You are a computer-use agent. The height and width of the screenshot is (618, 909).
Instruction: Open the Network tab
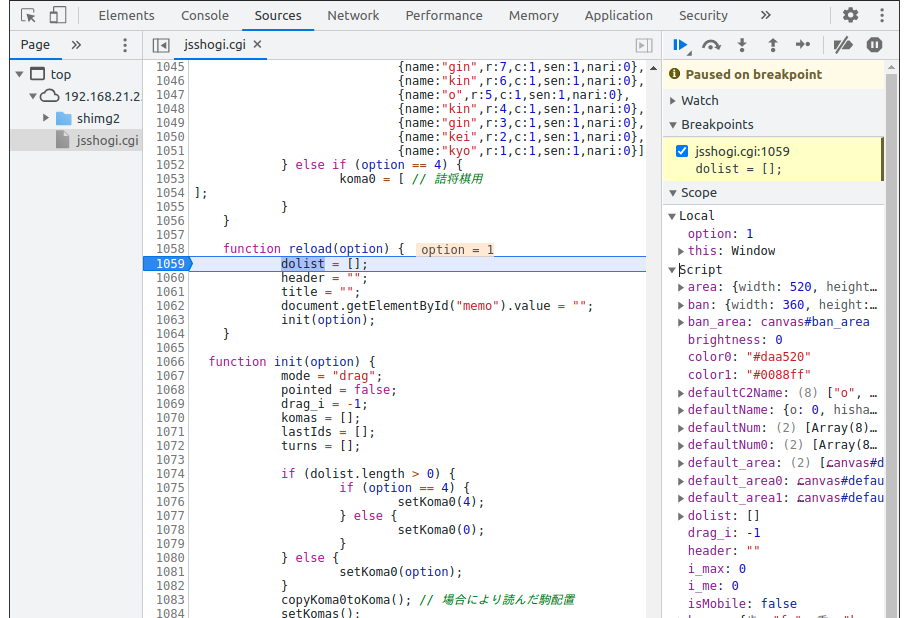point(353,15)
